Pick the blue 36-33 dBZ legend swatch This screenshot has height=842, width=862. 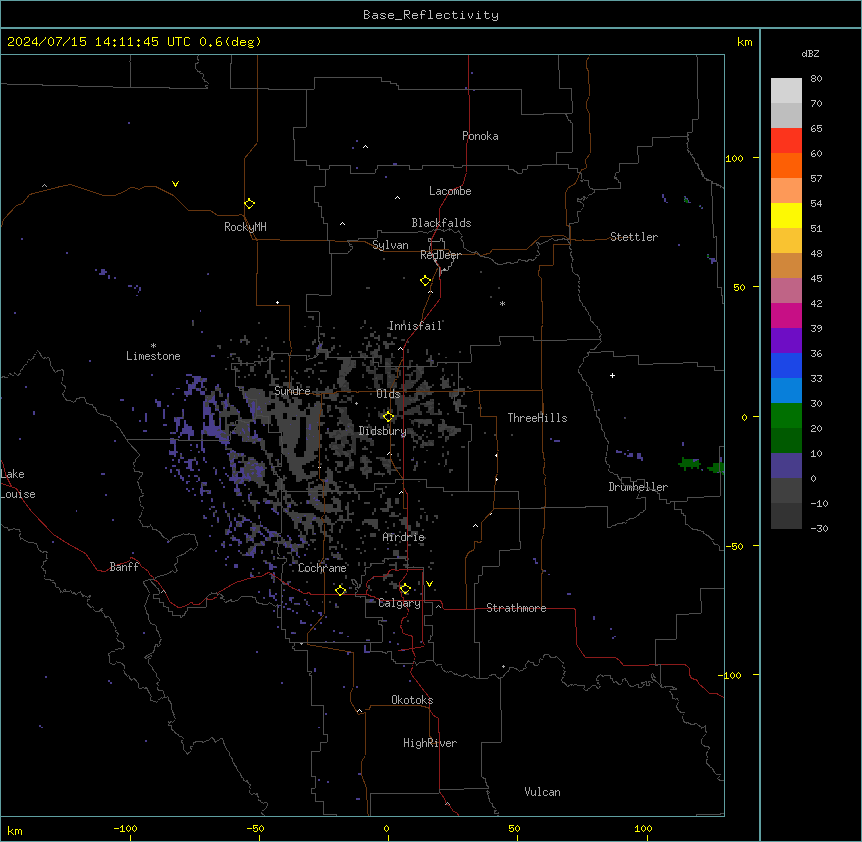[x=786, y=365]
